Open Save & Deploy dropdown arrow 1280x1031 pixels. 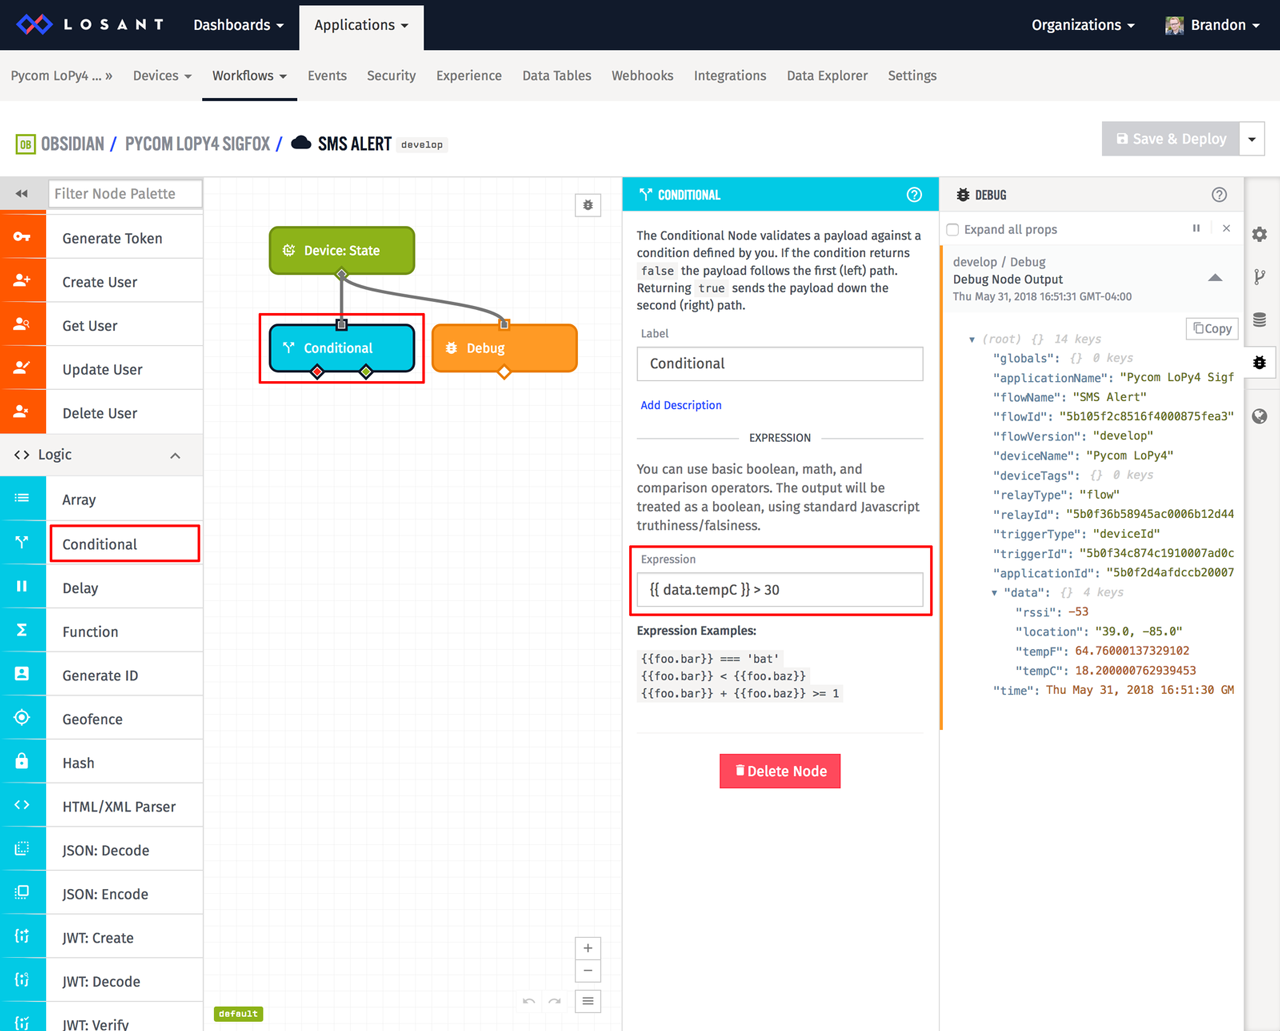(x=1252, y=139)
